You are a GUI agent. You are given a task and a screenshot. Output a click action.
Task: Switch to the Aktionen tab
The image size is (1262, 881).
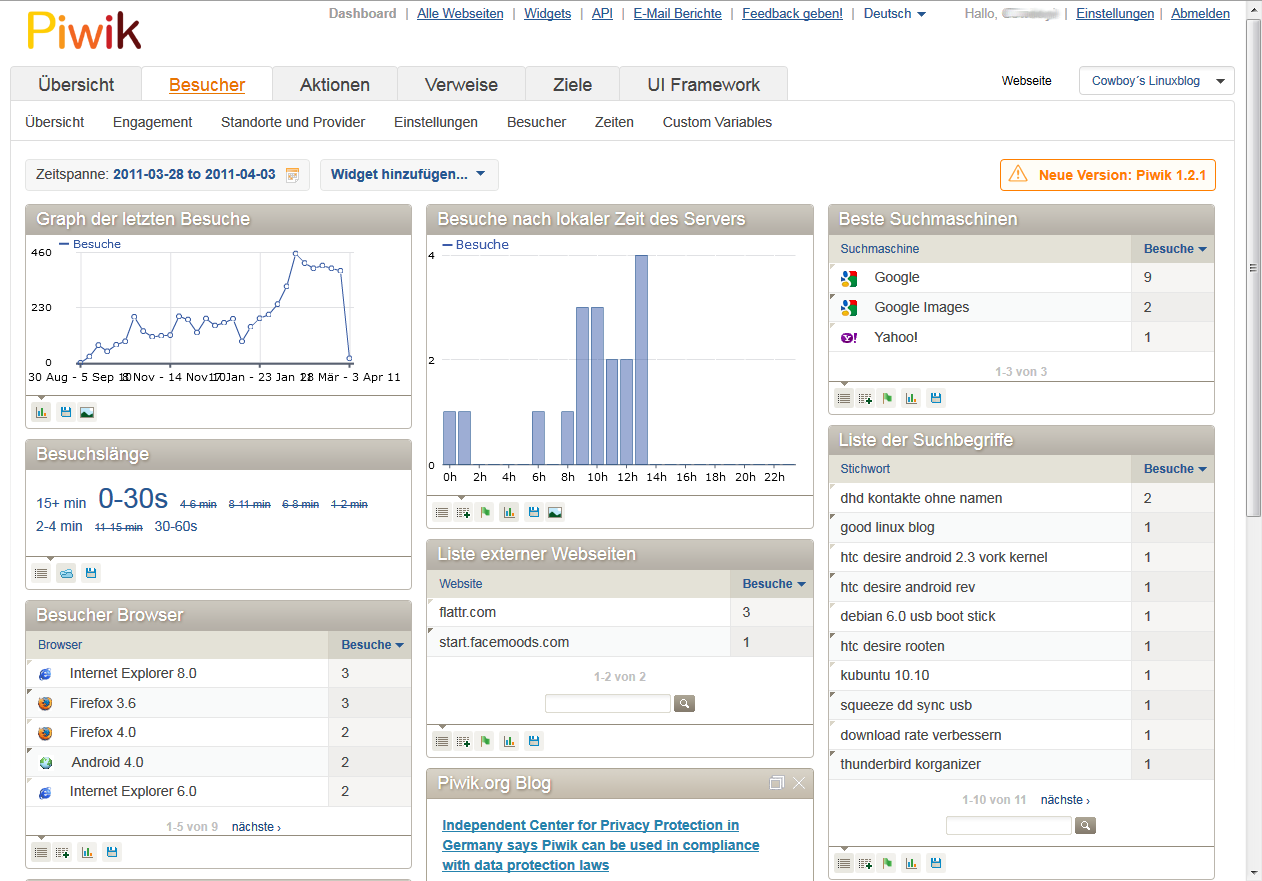pyautogui.click(x=335, y=85)
